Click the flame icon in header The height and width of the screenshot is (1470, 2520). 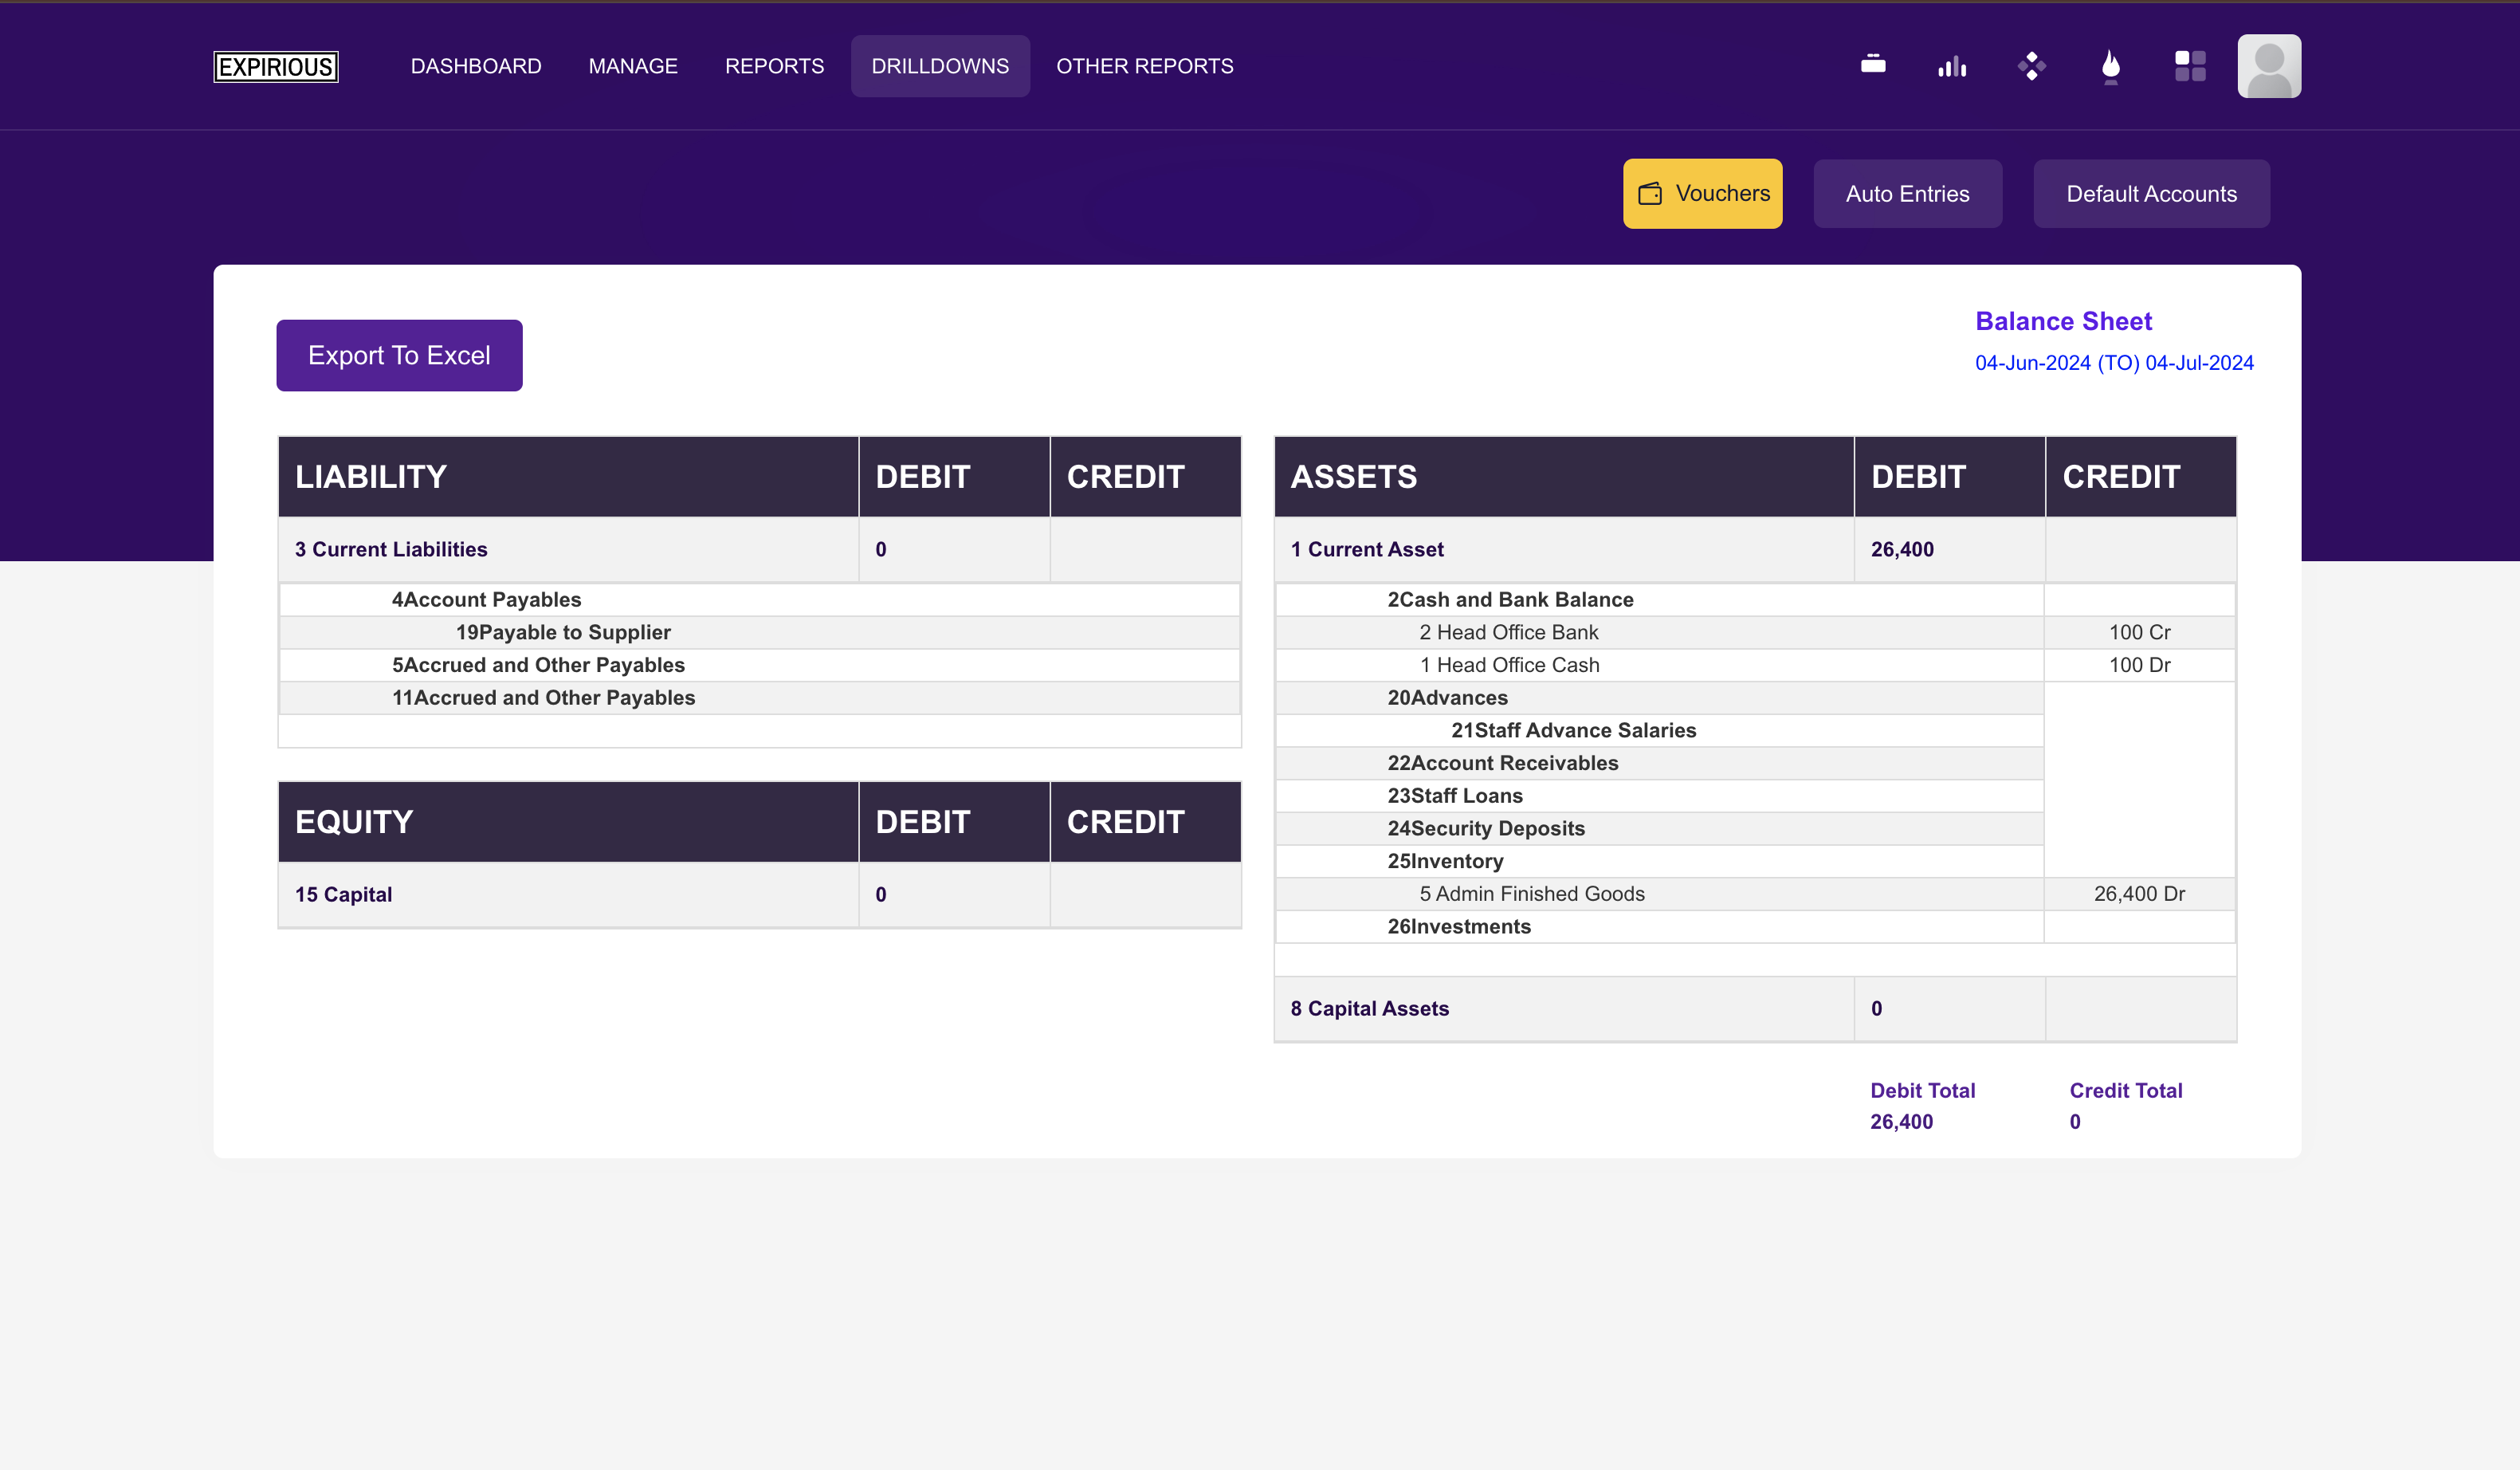tap(2110, 67)
